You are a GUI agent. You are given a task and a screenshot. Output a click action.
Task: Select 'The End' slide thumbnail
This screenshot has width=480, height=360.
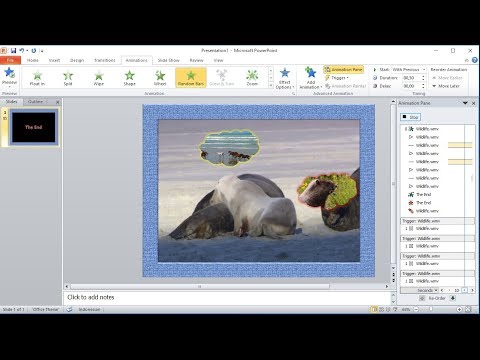33,127
